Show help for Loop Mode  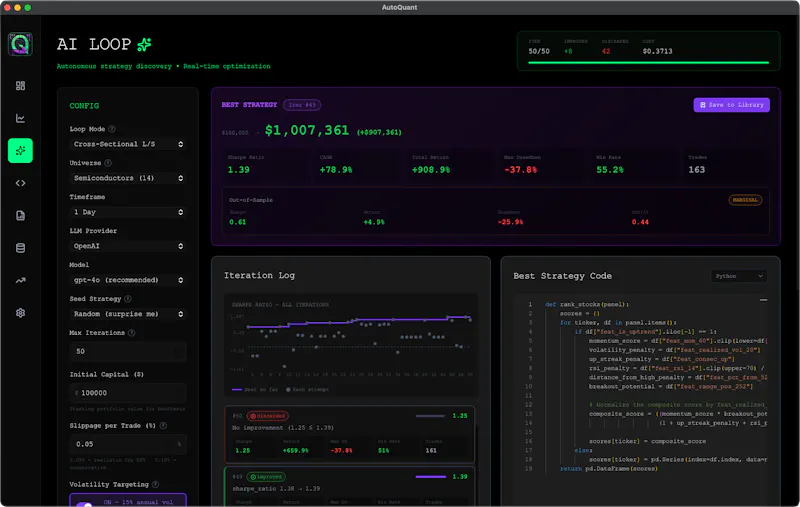click(x=112, y=129)
